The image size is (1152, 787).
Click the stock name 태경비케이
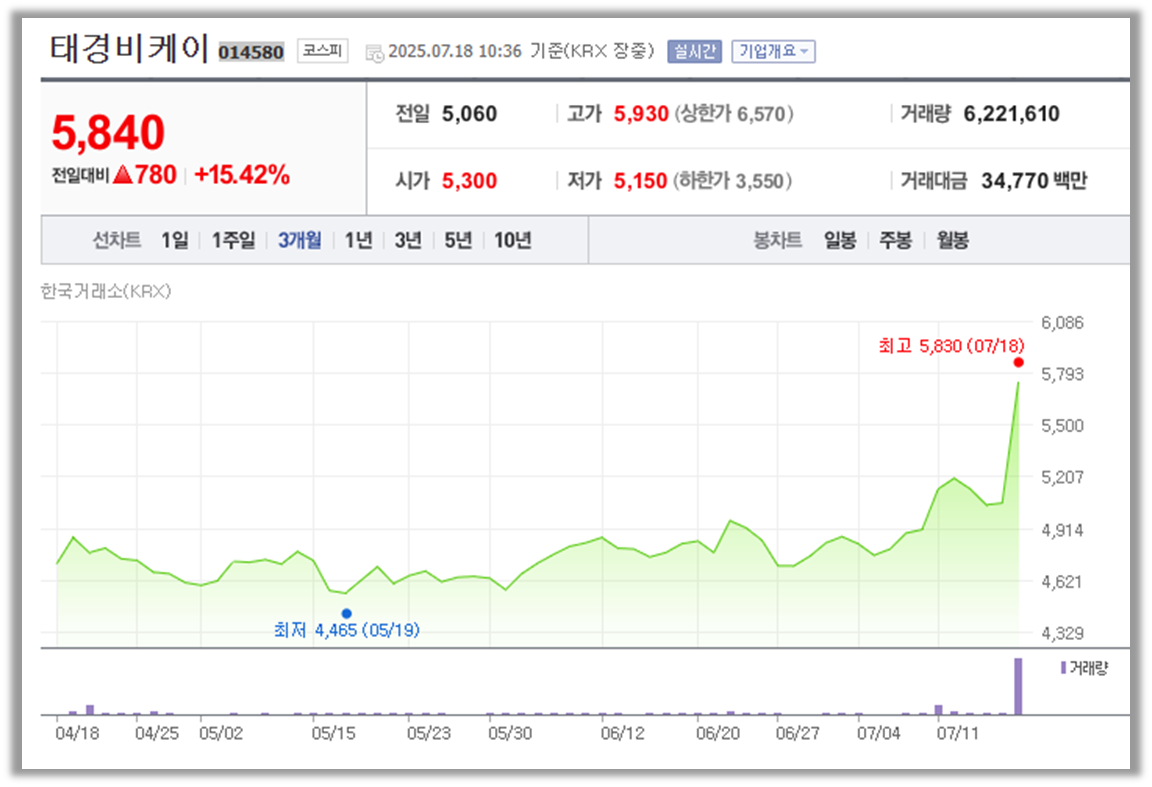pyautogui.click(x=129, y=49)
